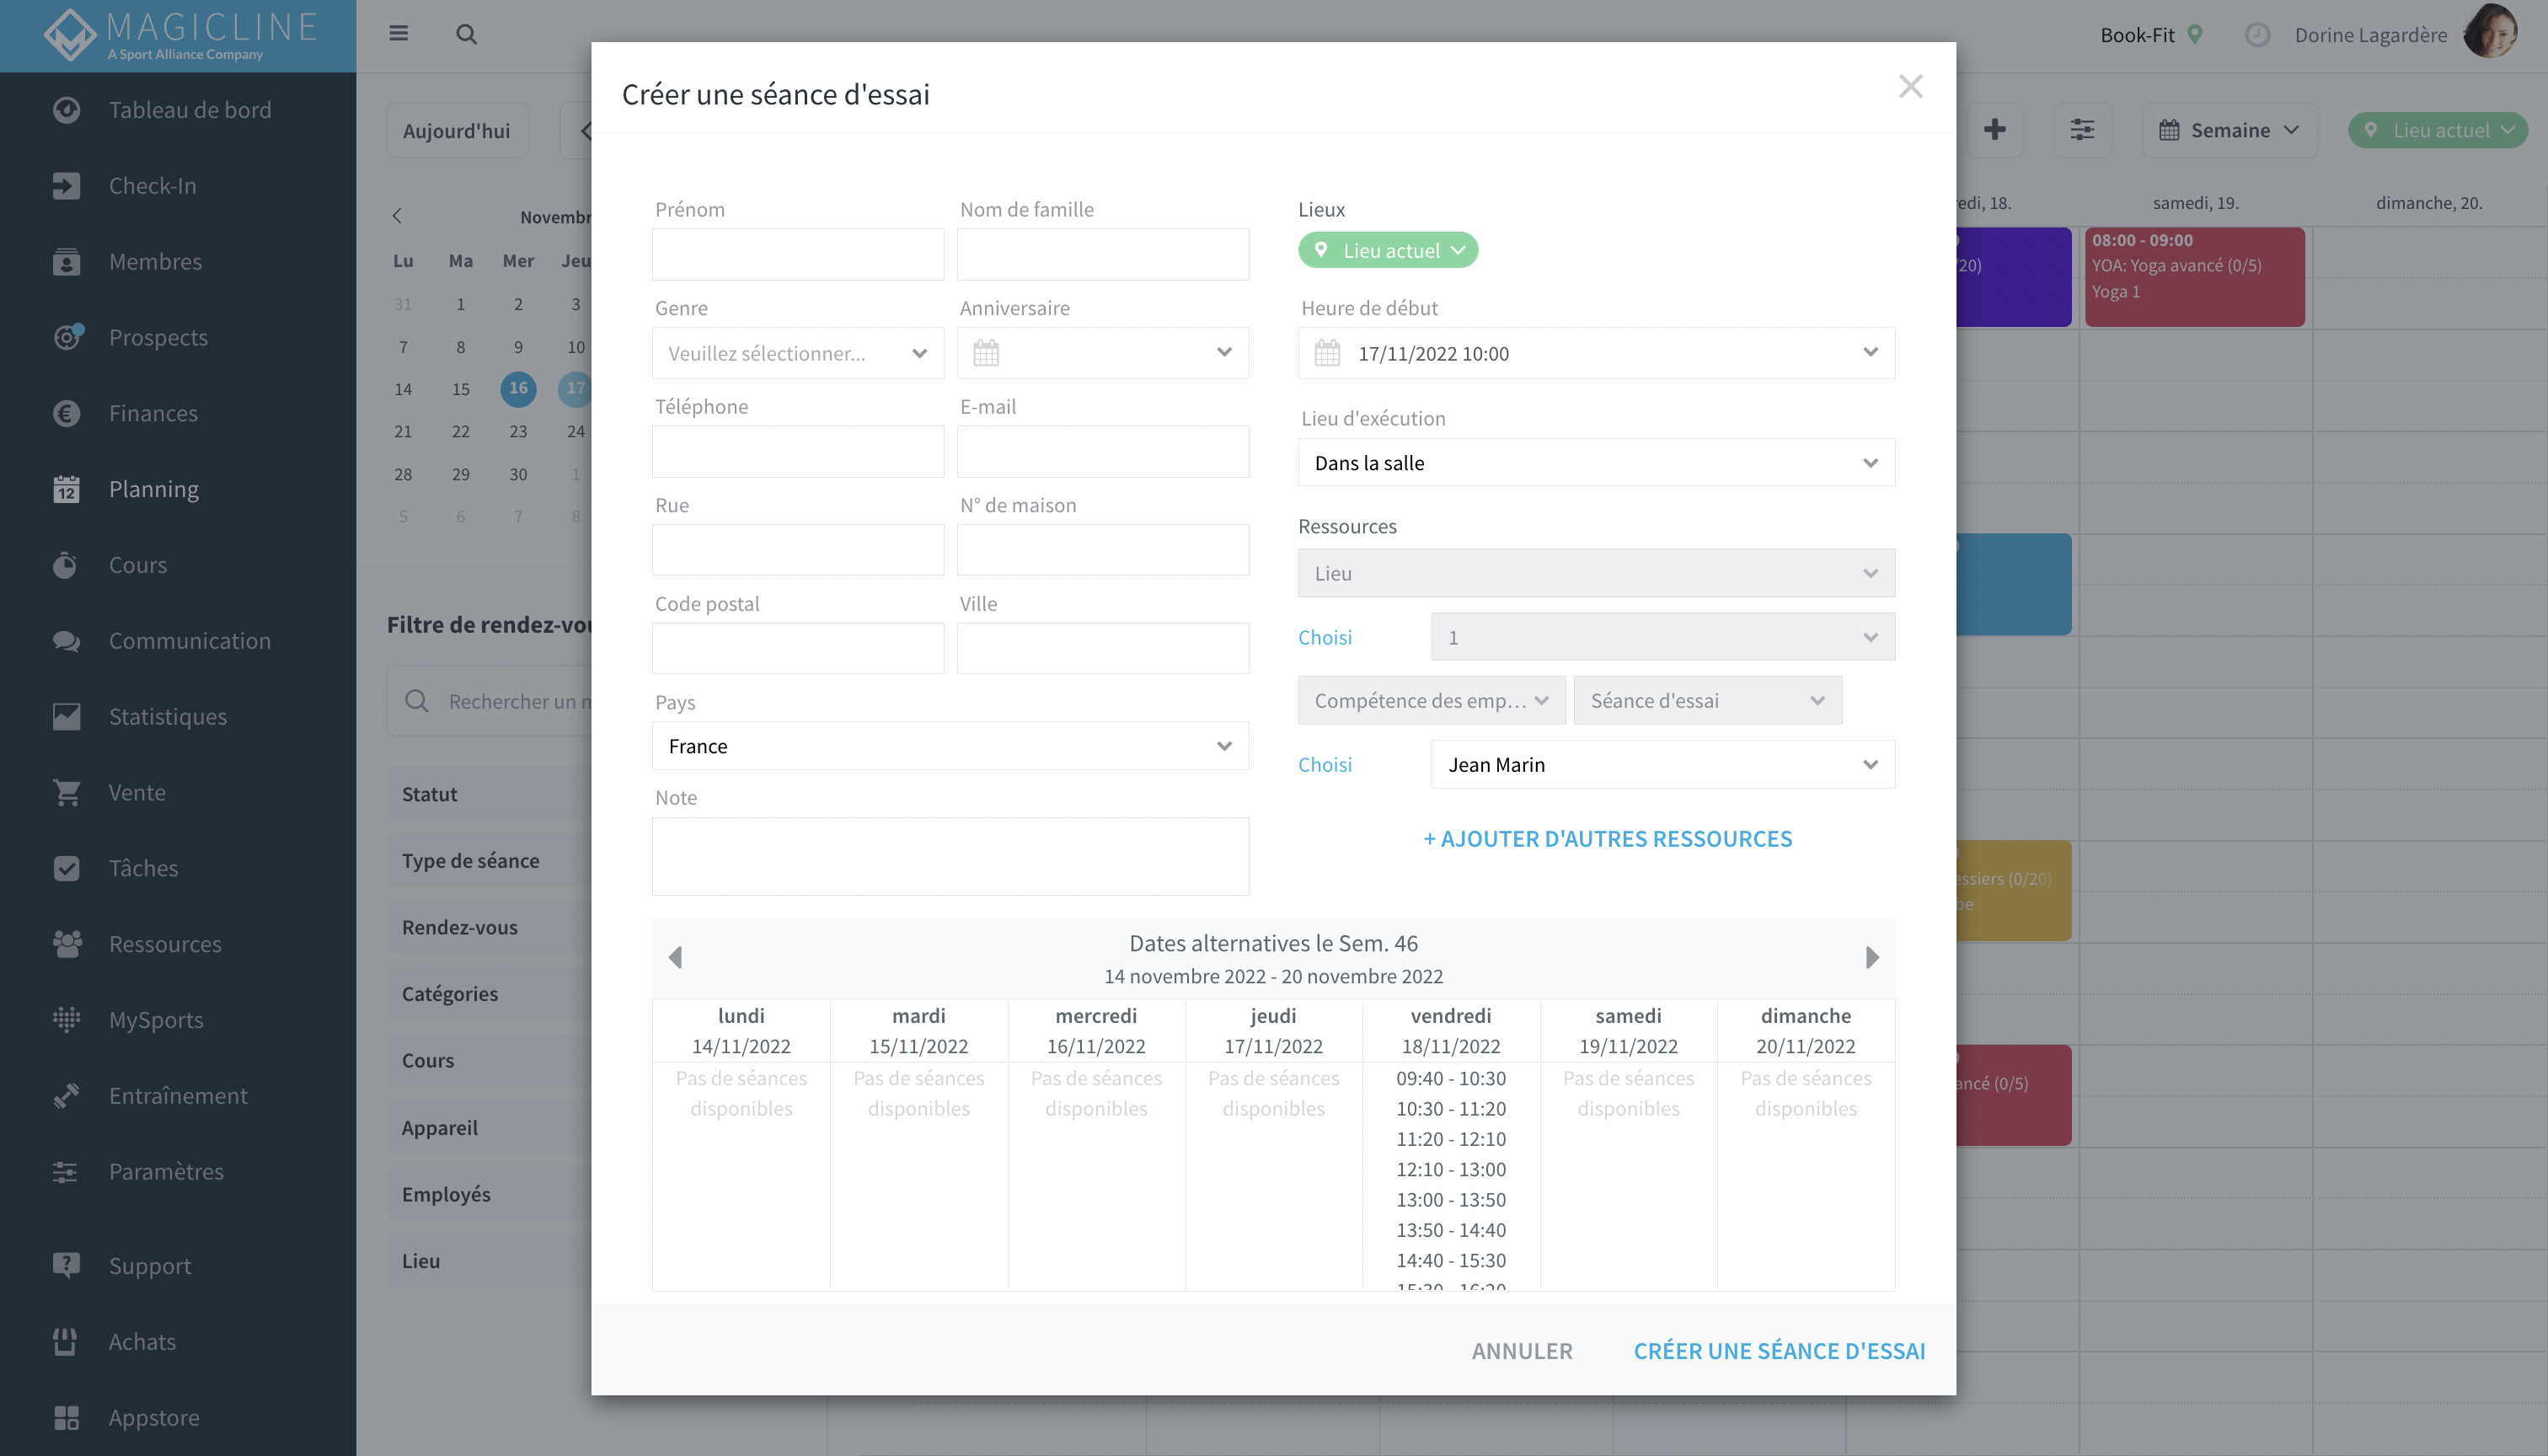Image resolution: width=2548 pixels, height=1456 pixels.
Task: Open MySports dotted icon
Action: pos(66,1020)
